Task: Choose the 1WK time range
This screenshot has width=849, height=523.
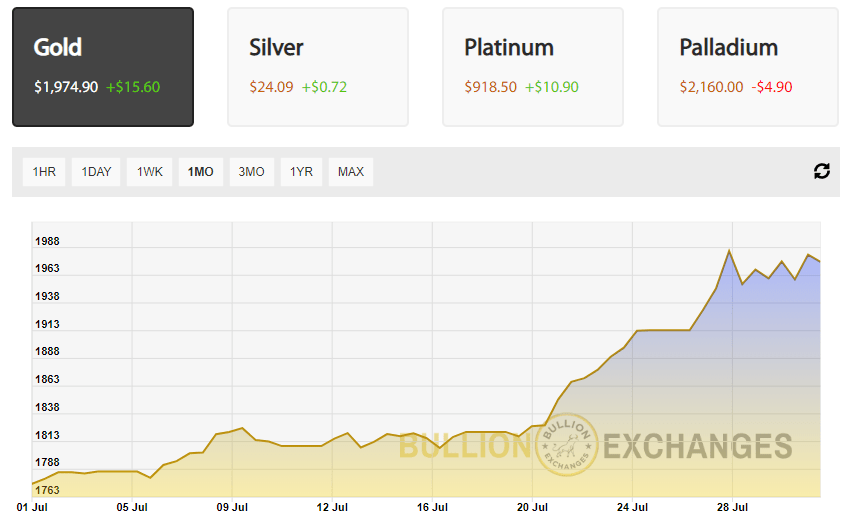Action: point(150,172)
